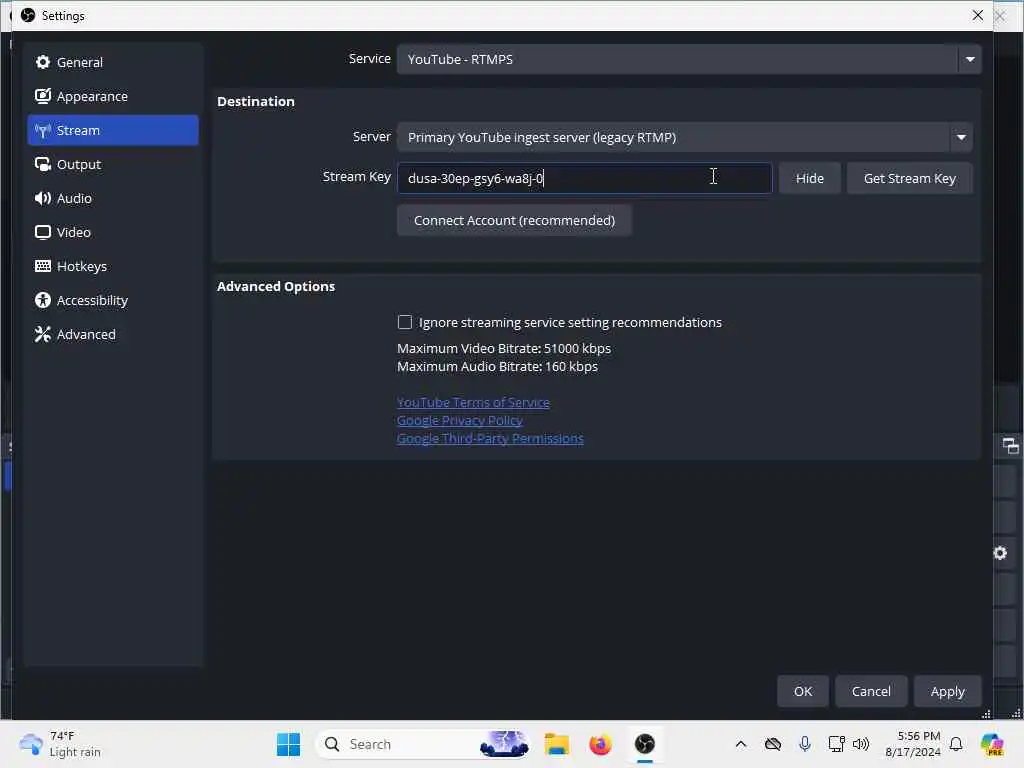Open Google Privacy Policy link
This screenshot has width=1024, height=768.
[x=460, y=421]
